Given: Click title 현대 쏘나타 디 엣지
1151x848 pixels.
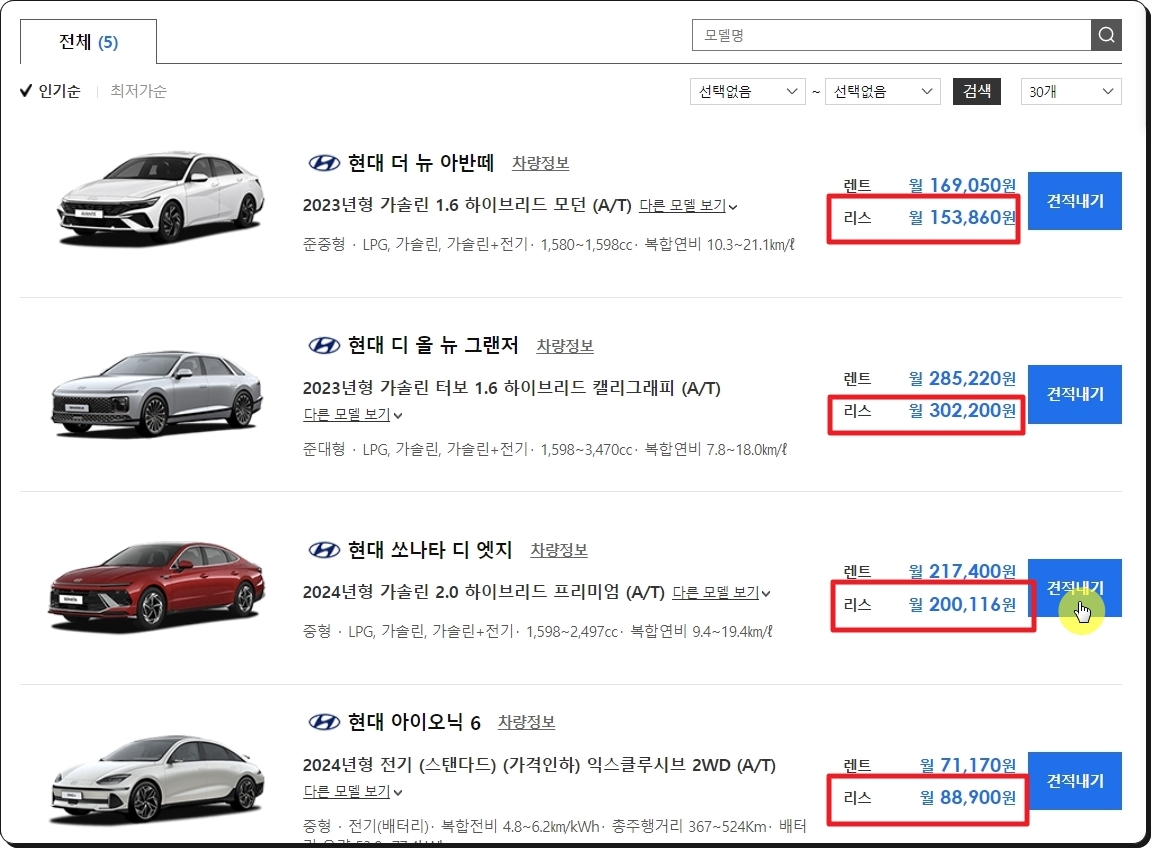Looking at the screenshot, I should coord(430,550).
